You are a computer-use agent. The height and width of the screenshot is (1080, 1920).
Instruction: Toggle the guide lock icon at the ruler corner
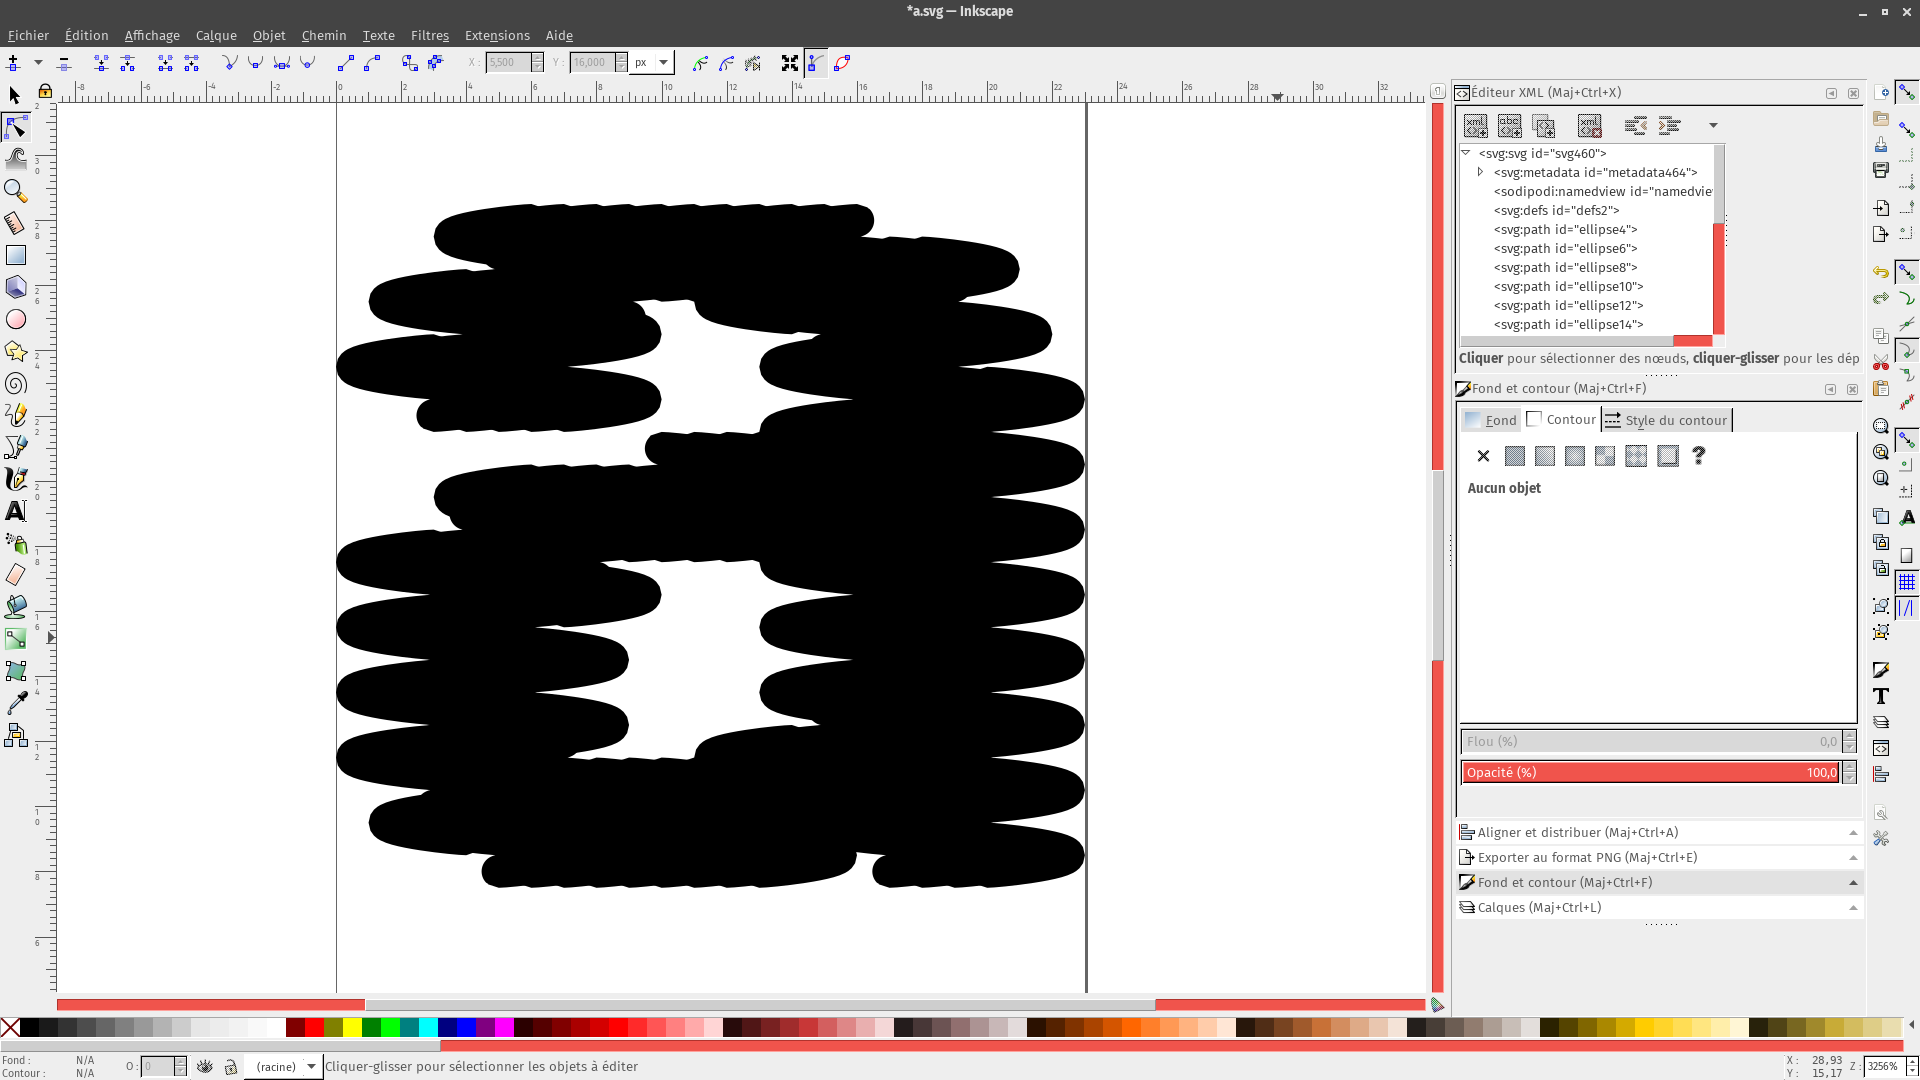coord(45,91)
